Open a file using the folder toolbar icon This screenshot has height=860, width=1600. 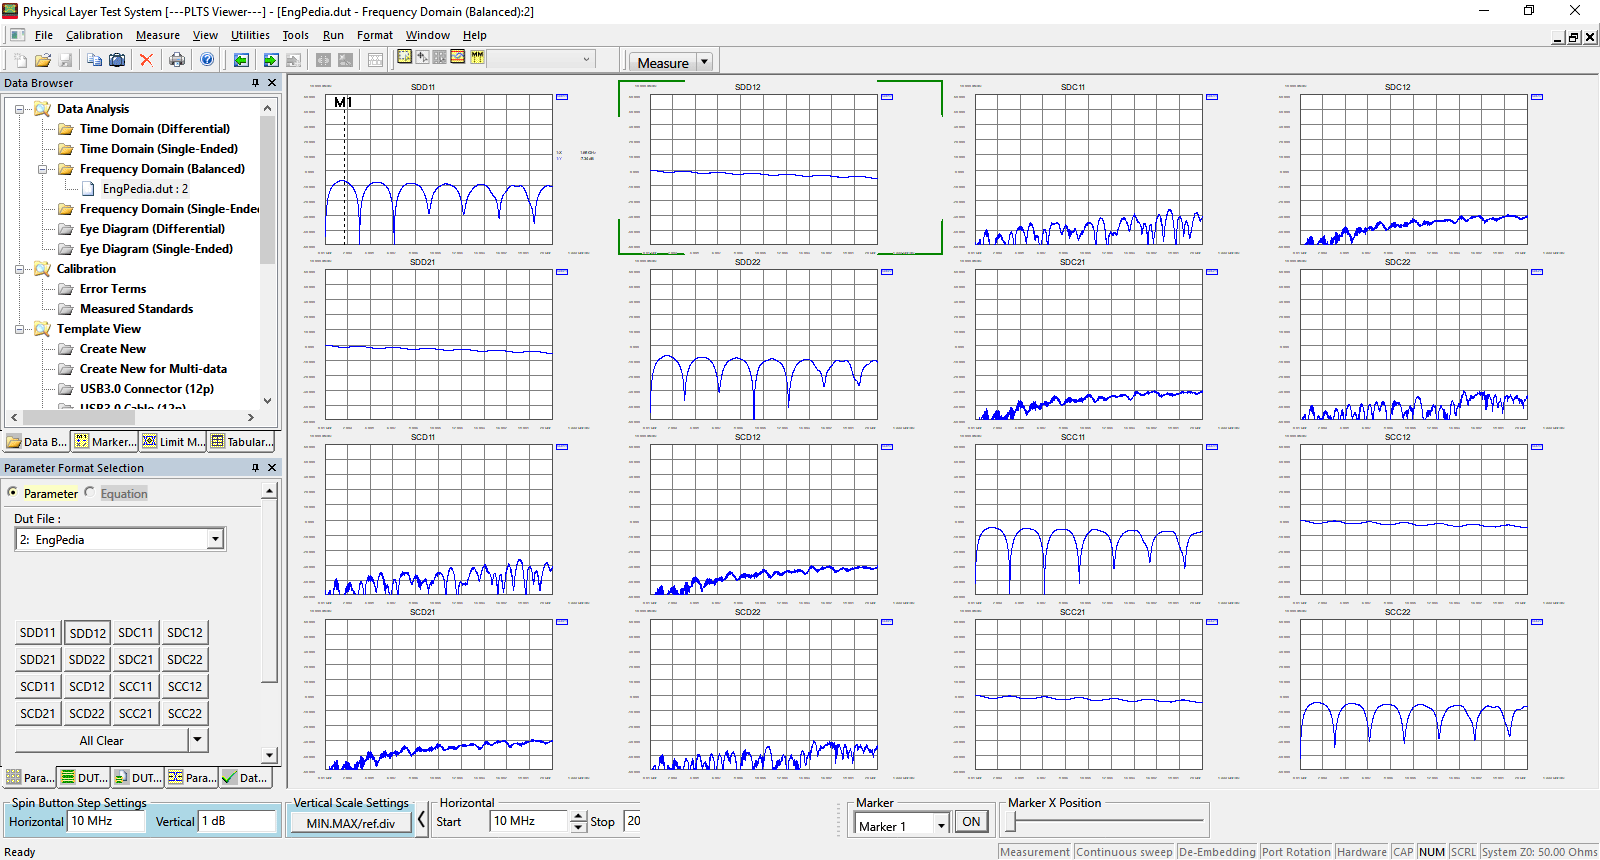(x=43, y=60)
